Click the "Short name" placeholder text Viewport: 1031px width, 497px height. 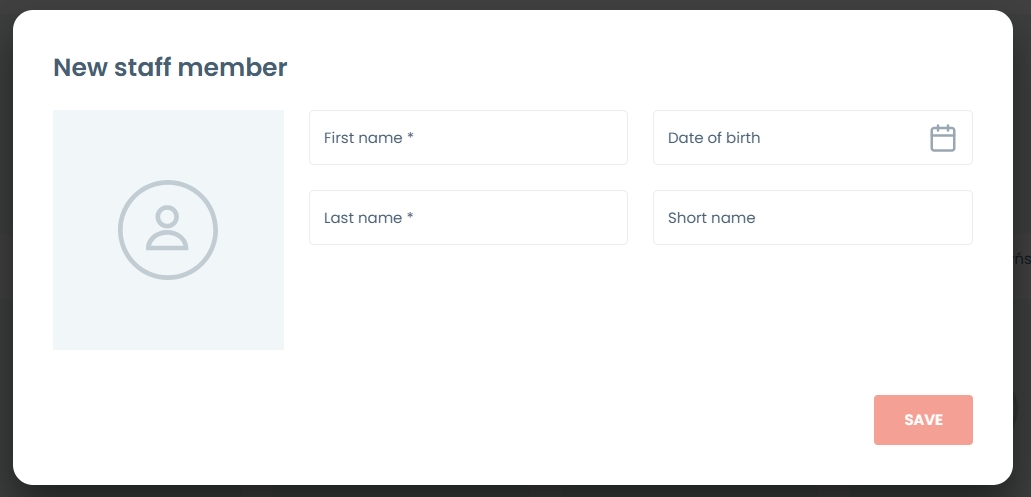tap(711, 218)
